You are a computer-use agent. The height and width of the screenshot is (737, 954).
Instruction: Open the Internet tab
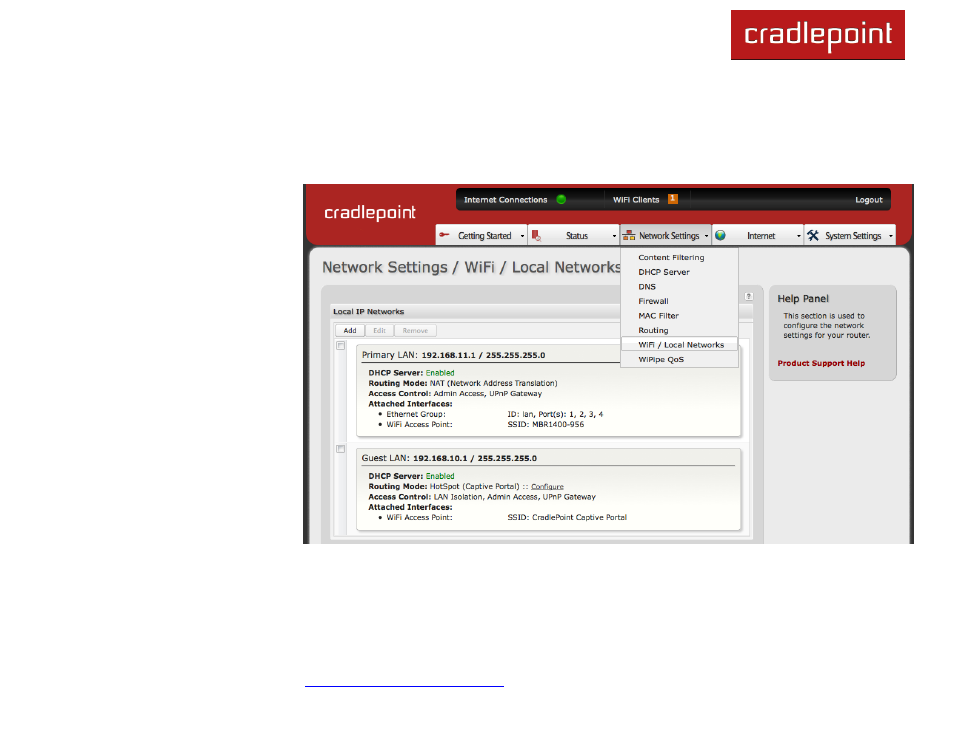point(758,236)
